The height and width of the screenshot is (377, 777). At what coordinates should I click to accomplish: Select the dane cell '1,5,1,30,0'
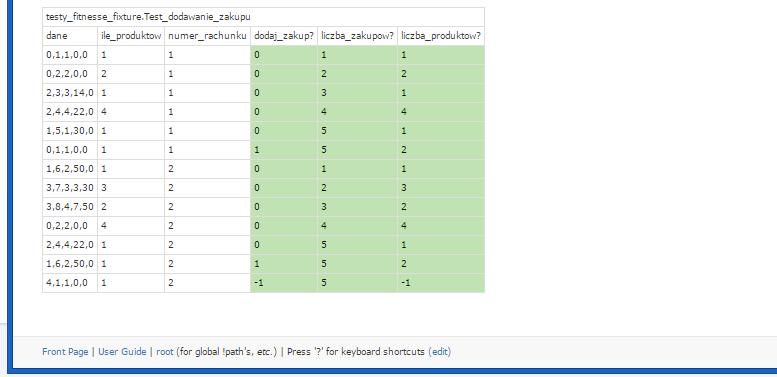click(x=70, y=131)
